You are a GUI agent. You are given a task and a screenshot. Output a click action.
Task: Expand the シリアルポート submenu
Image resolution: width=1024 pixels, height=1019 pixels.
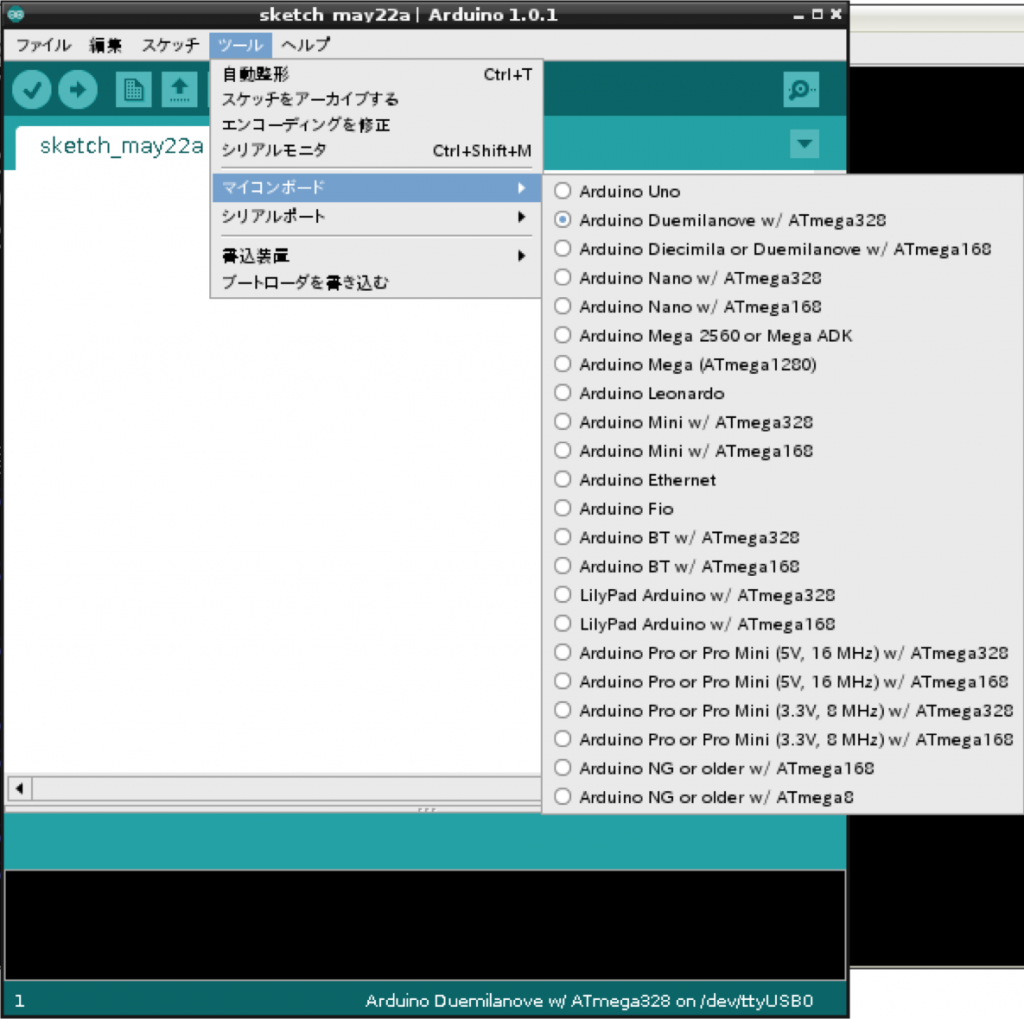click(280, 215)
